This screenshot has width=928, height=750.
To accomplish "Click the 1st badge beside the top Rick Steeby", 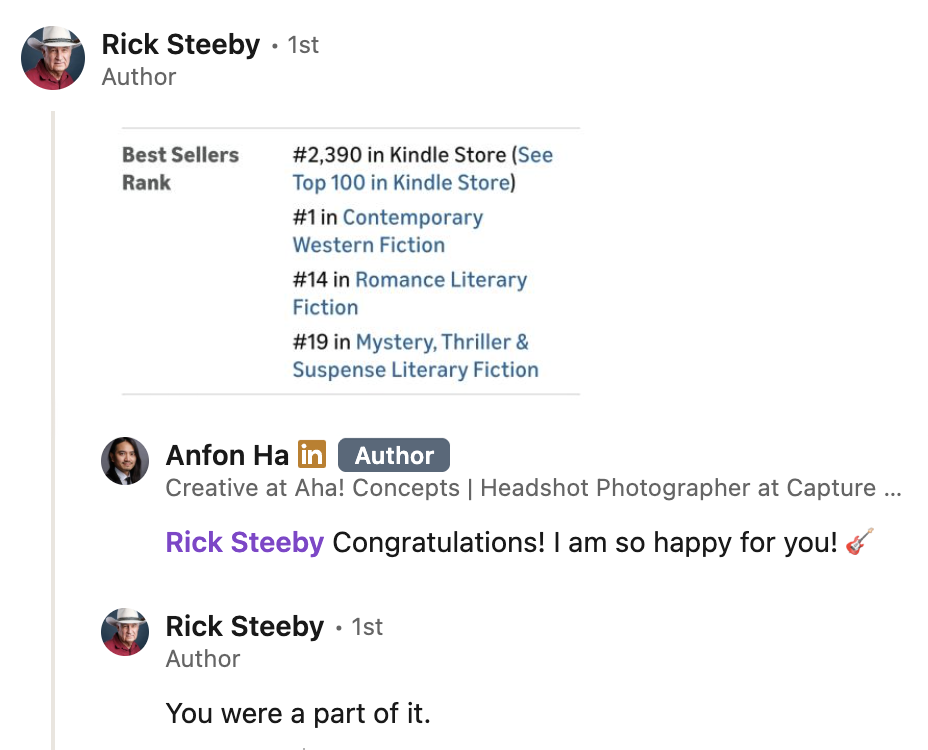I will pyautogui.click(x=303, y=45).
